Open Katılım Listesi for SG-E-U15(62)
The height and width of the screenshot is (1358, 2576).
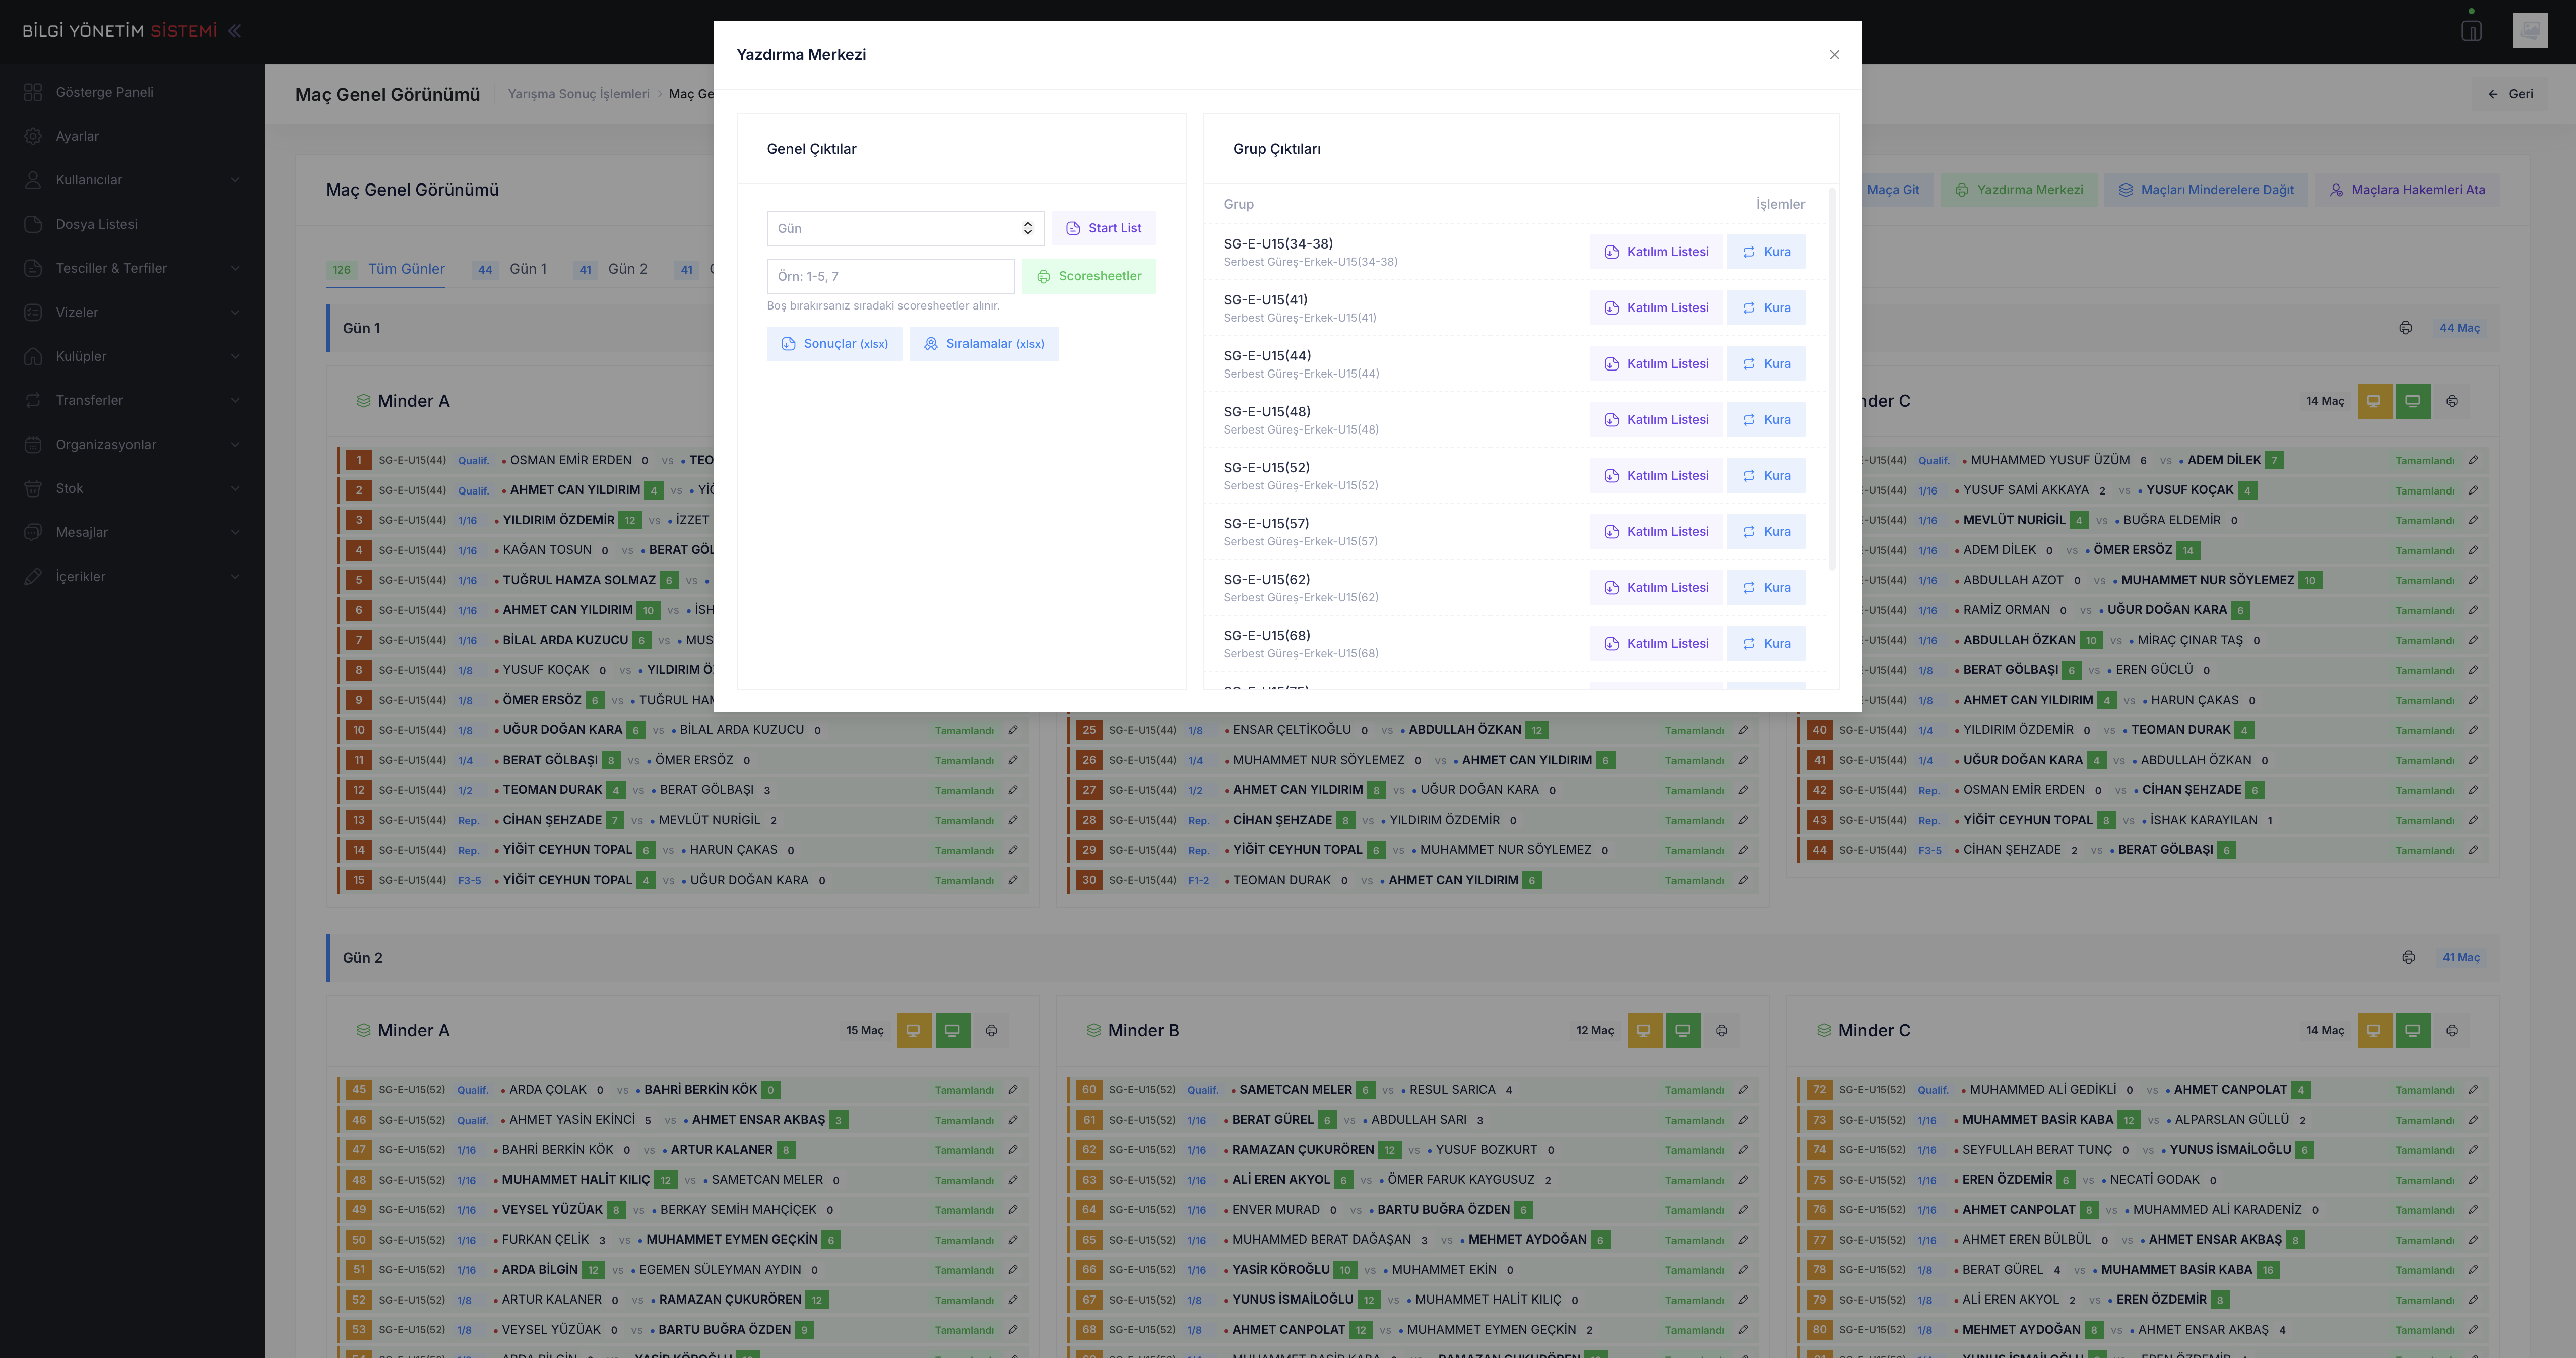pyautogui.click(x=1656, y=588)
